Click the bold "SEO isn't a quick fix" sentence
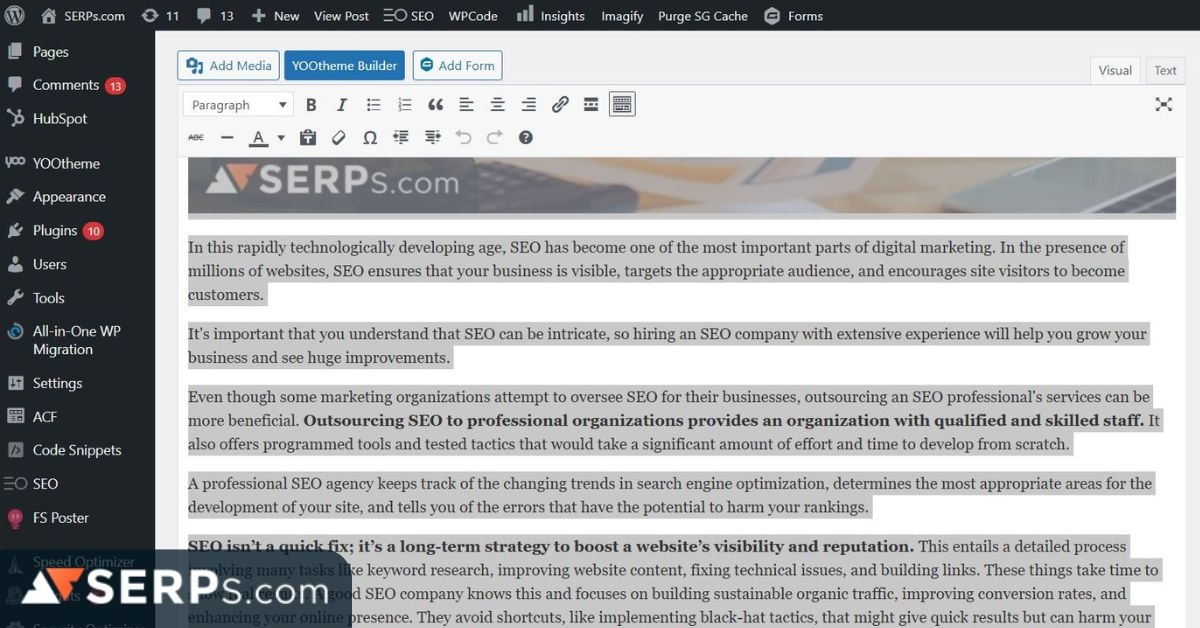 point(551,547)
